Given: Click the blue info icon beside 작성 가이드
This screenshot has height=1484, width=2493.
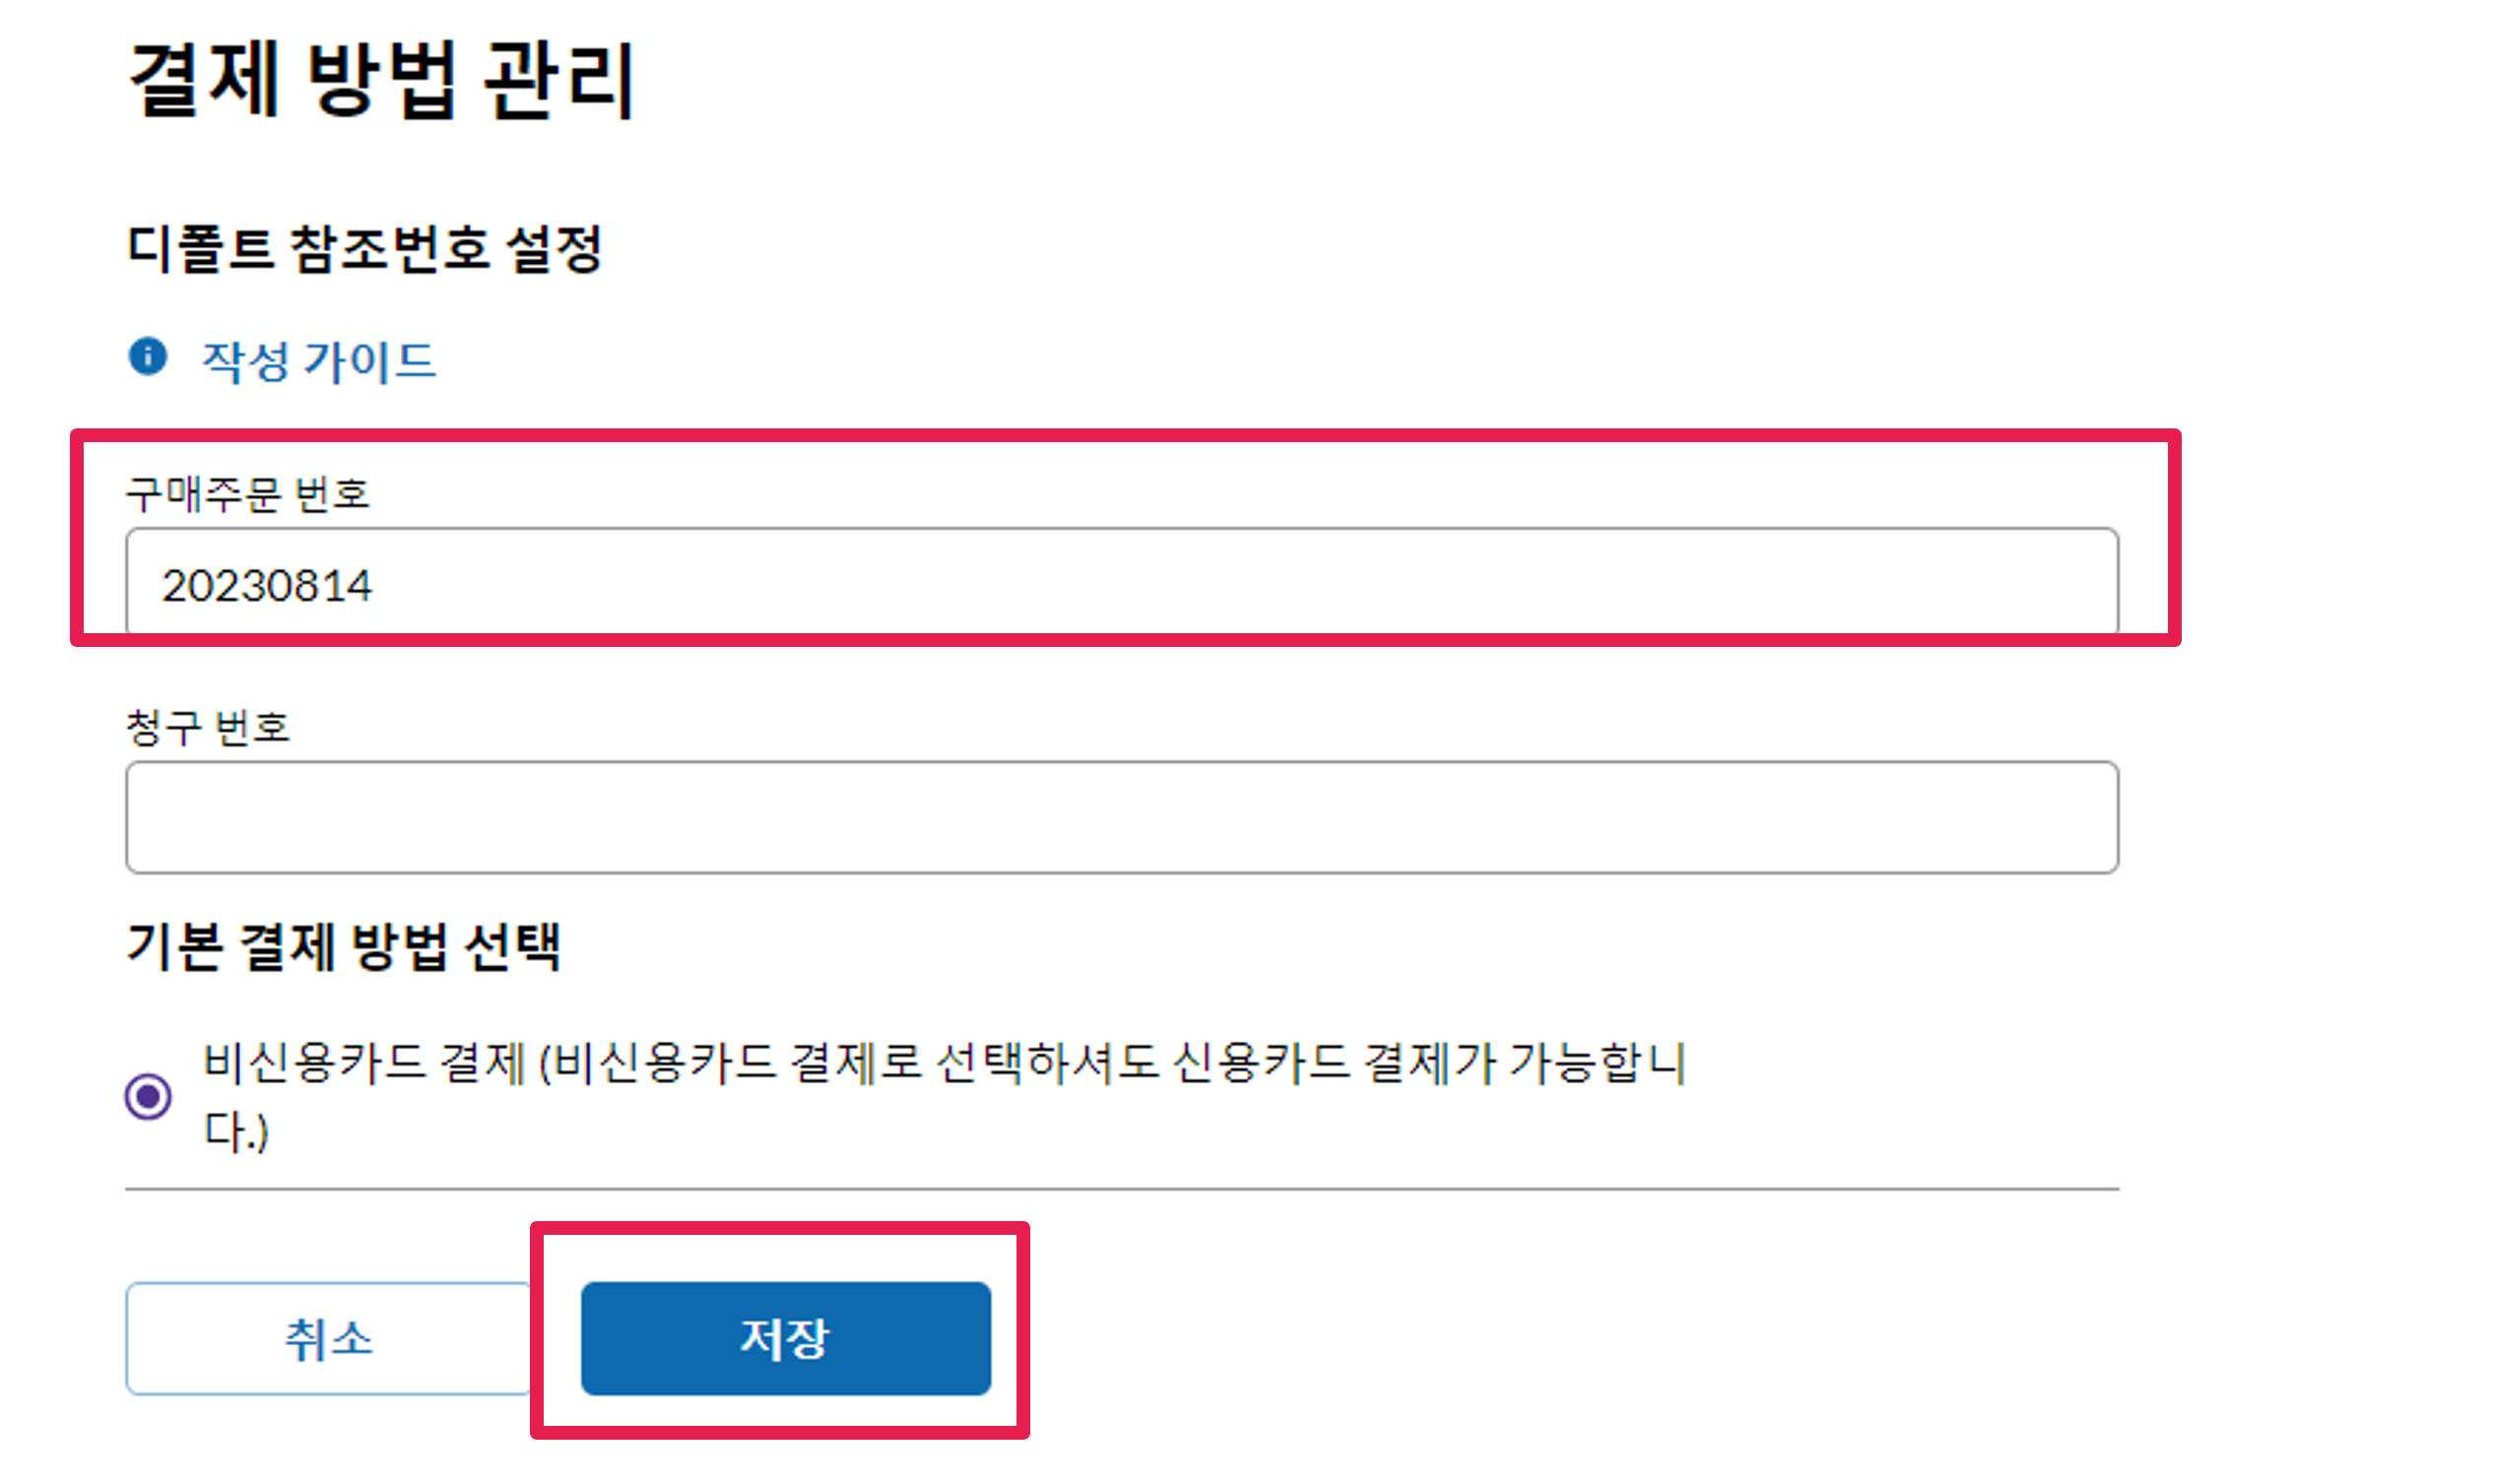Looking at the screenshot, I should click(148, 357).
